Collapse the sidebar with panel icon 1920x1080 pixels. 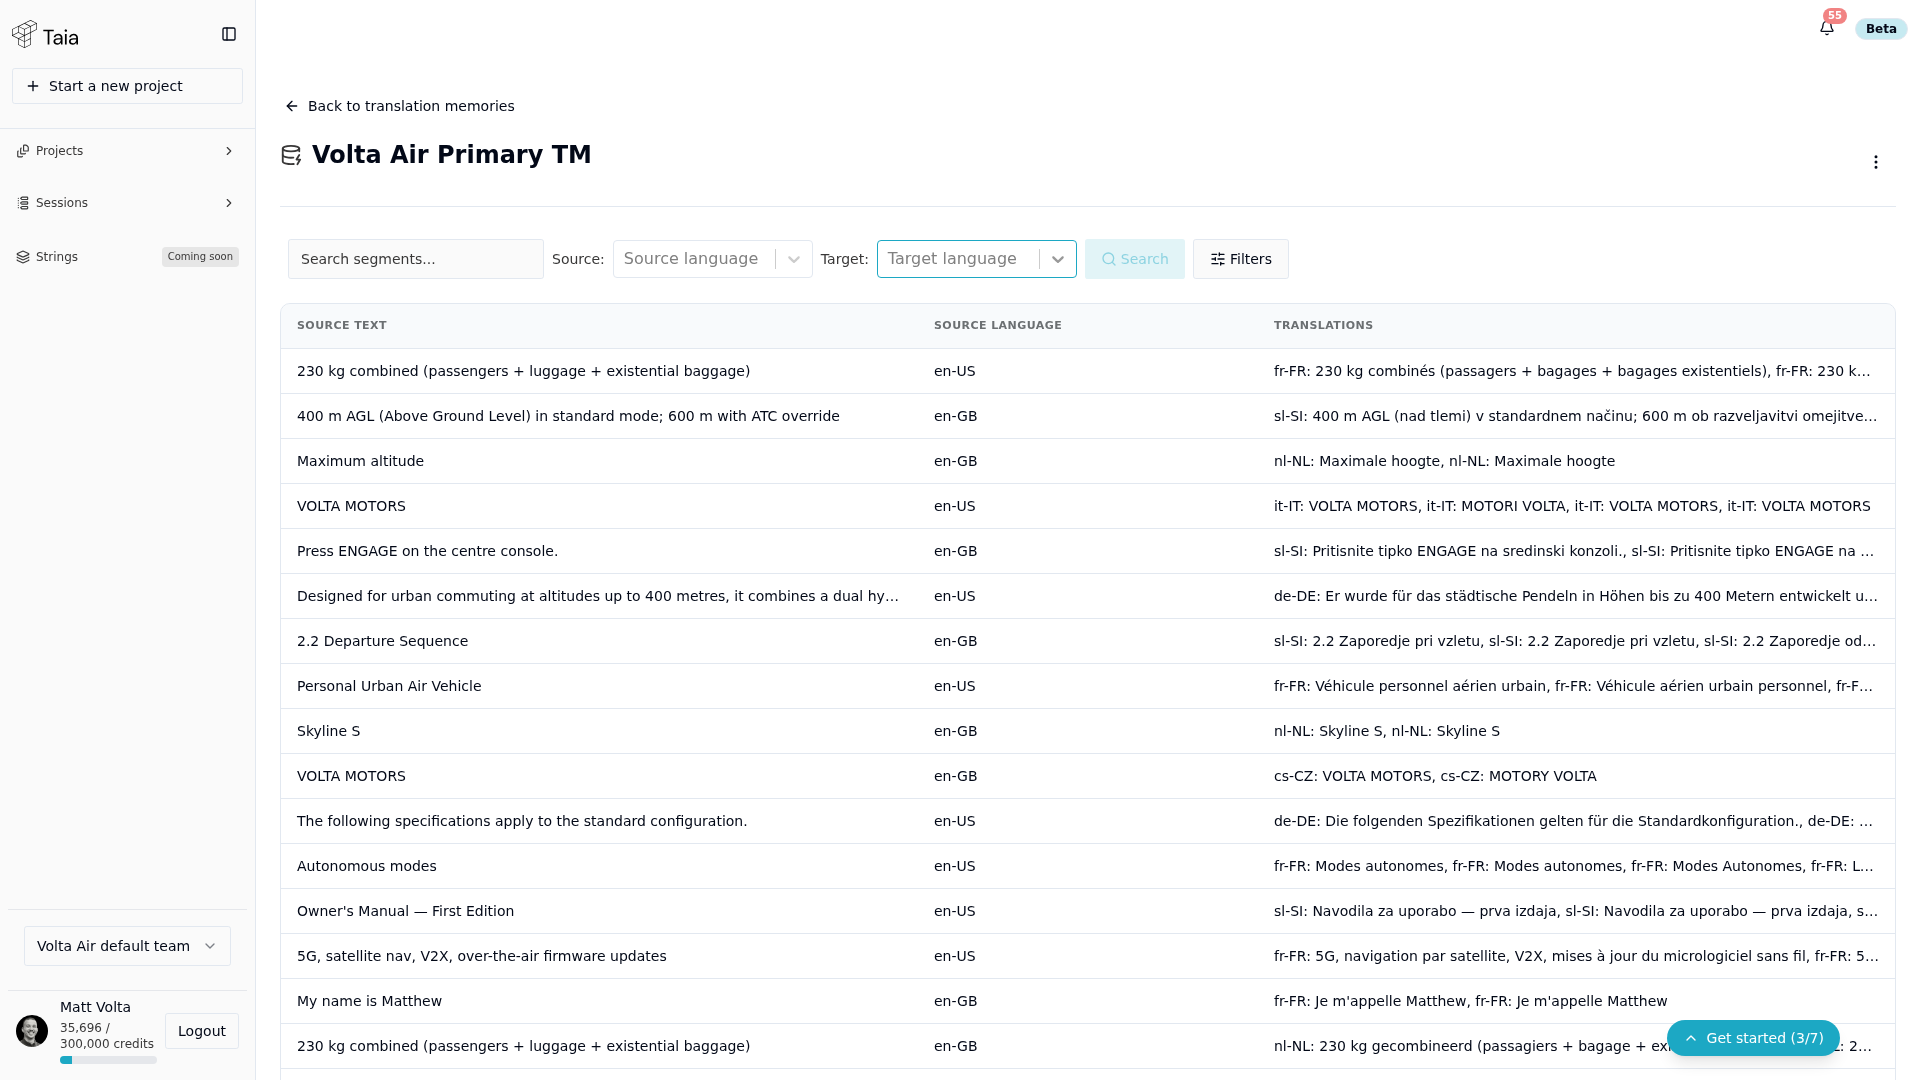point(229,35)
